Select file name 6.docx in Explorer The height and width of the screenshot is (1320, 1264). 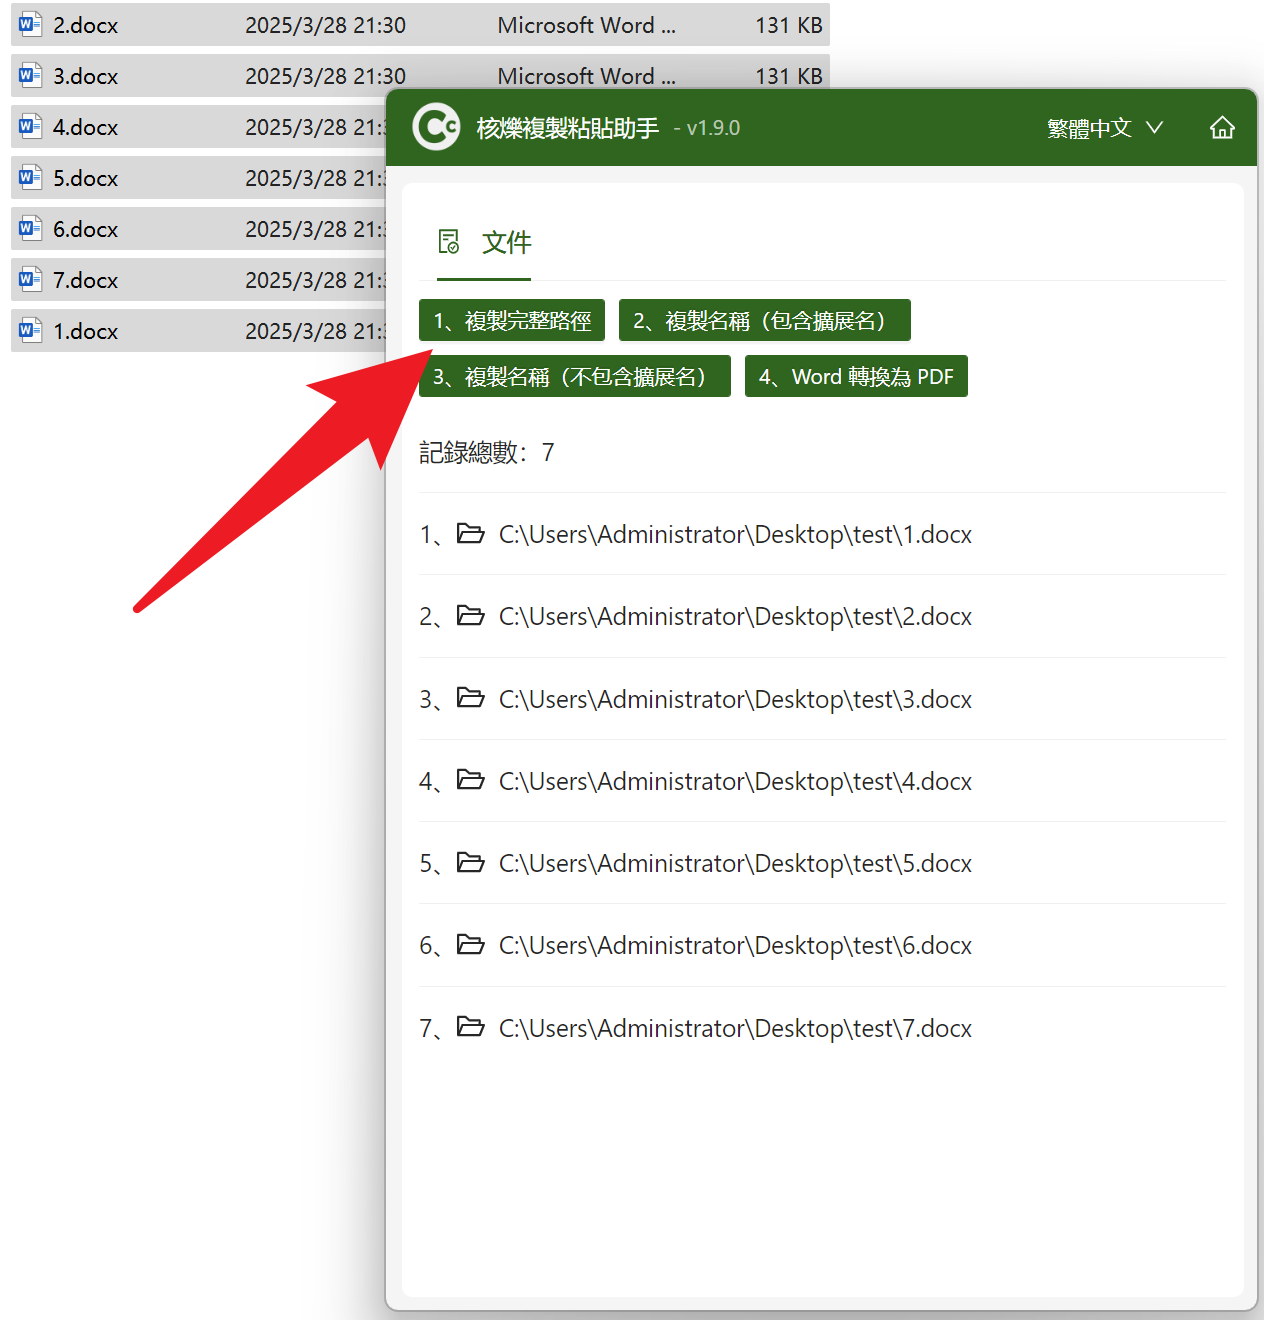[85, 230]
